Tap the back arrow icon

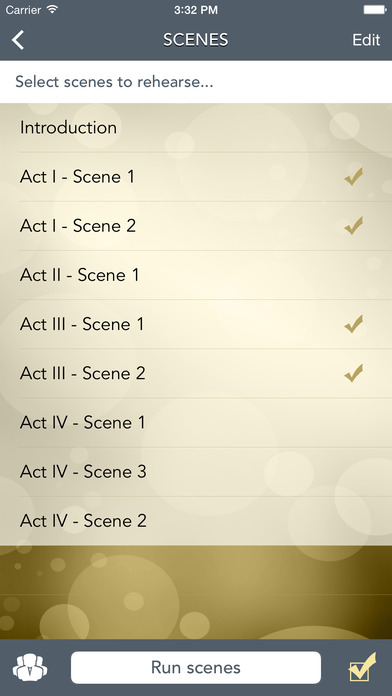18,40
